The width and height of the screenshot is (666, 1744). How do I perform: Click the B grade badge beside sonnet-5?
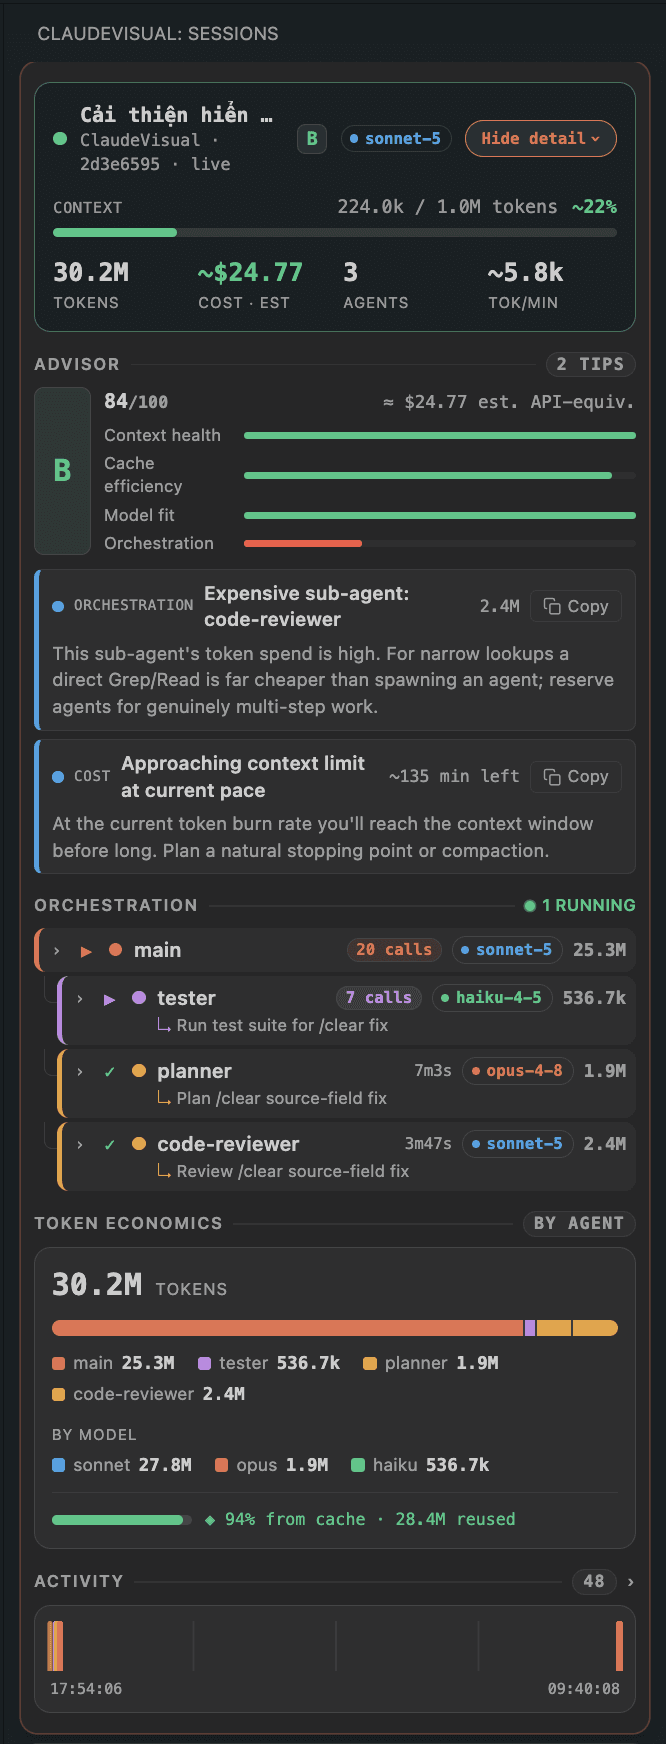point(312,139)
